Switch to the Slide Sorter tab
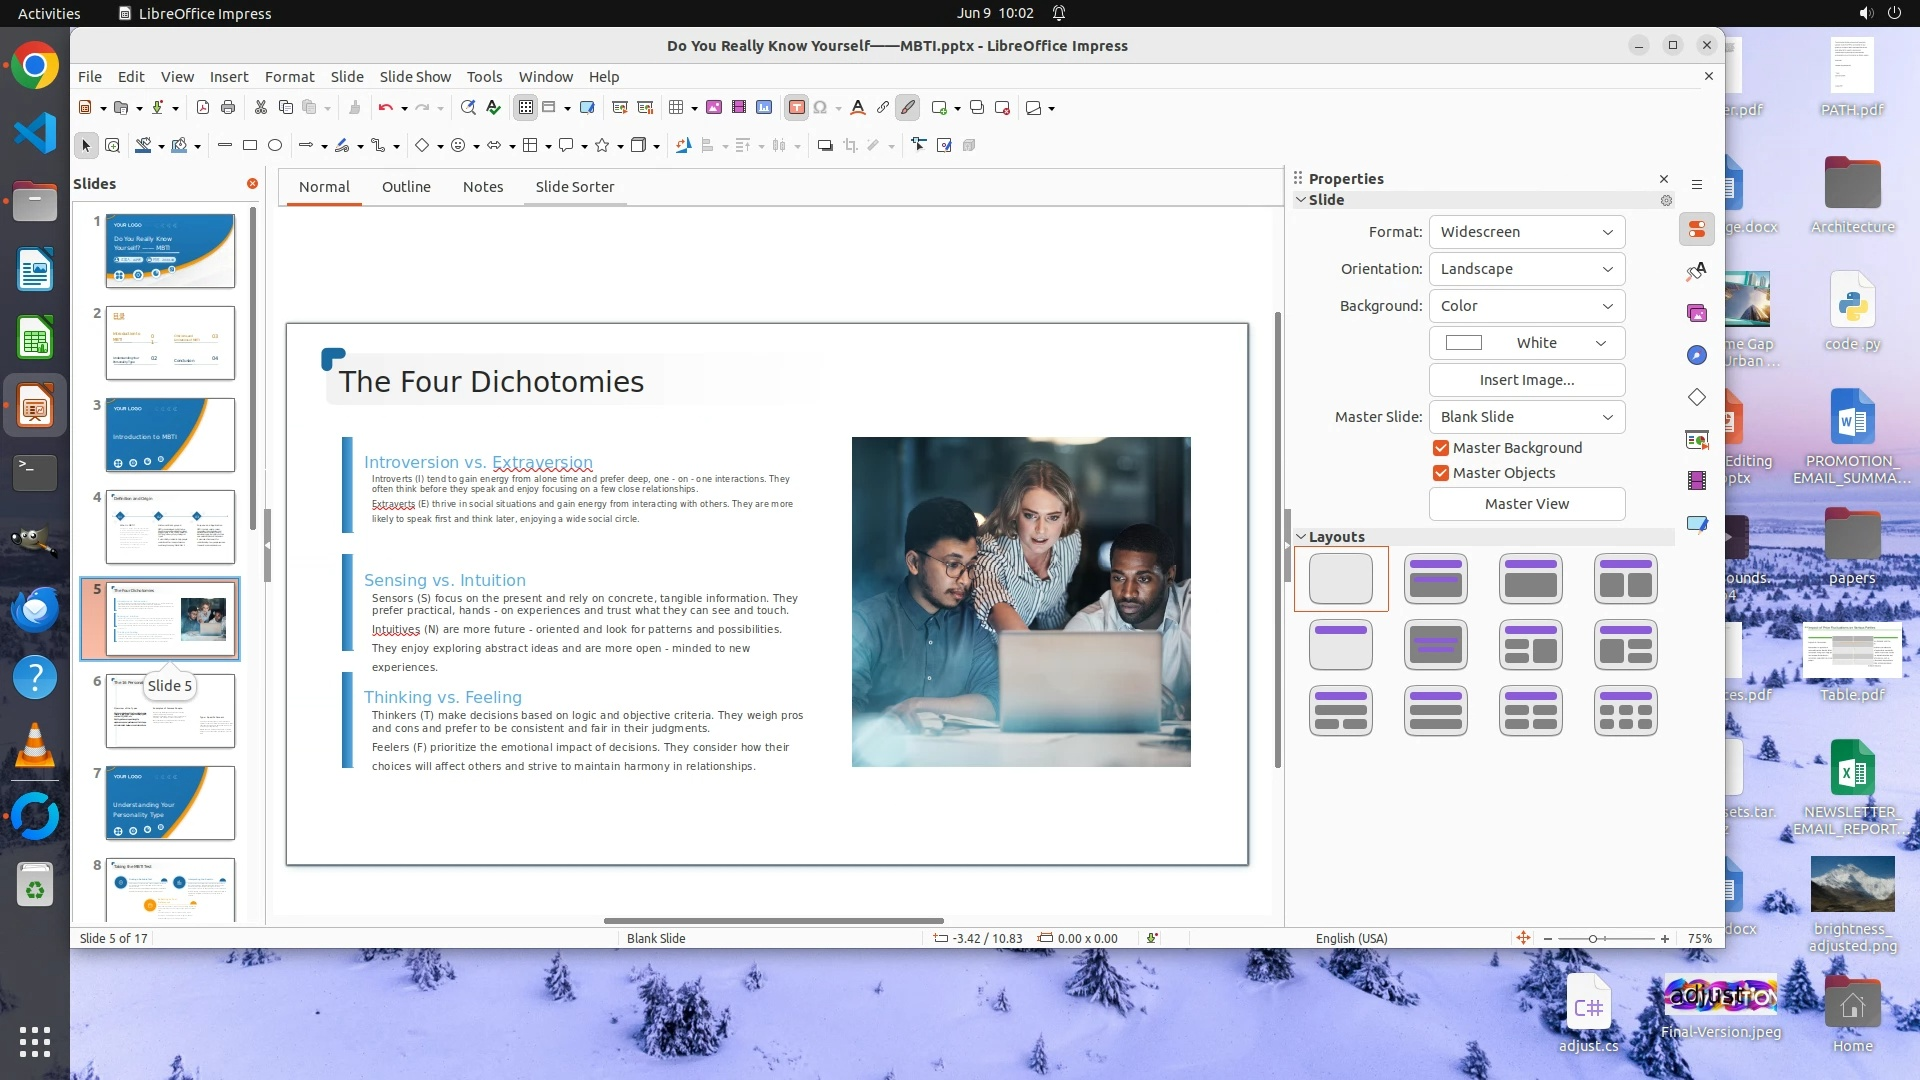The image size is (1920, 1080). 574,187
